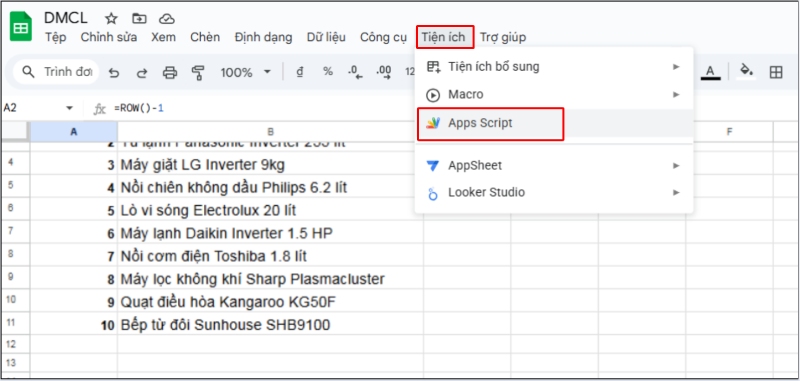Star the DMCL document

tap(111, 19)
